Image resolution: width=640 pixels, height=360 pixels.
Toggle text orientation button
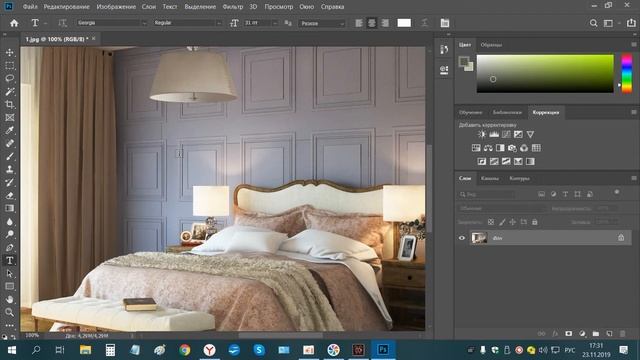tap(62, 23)
